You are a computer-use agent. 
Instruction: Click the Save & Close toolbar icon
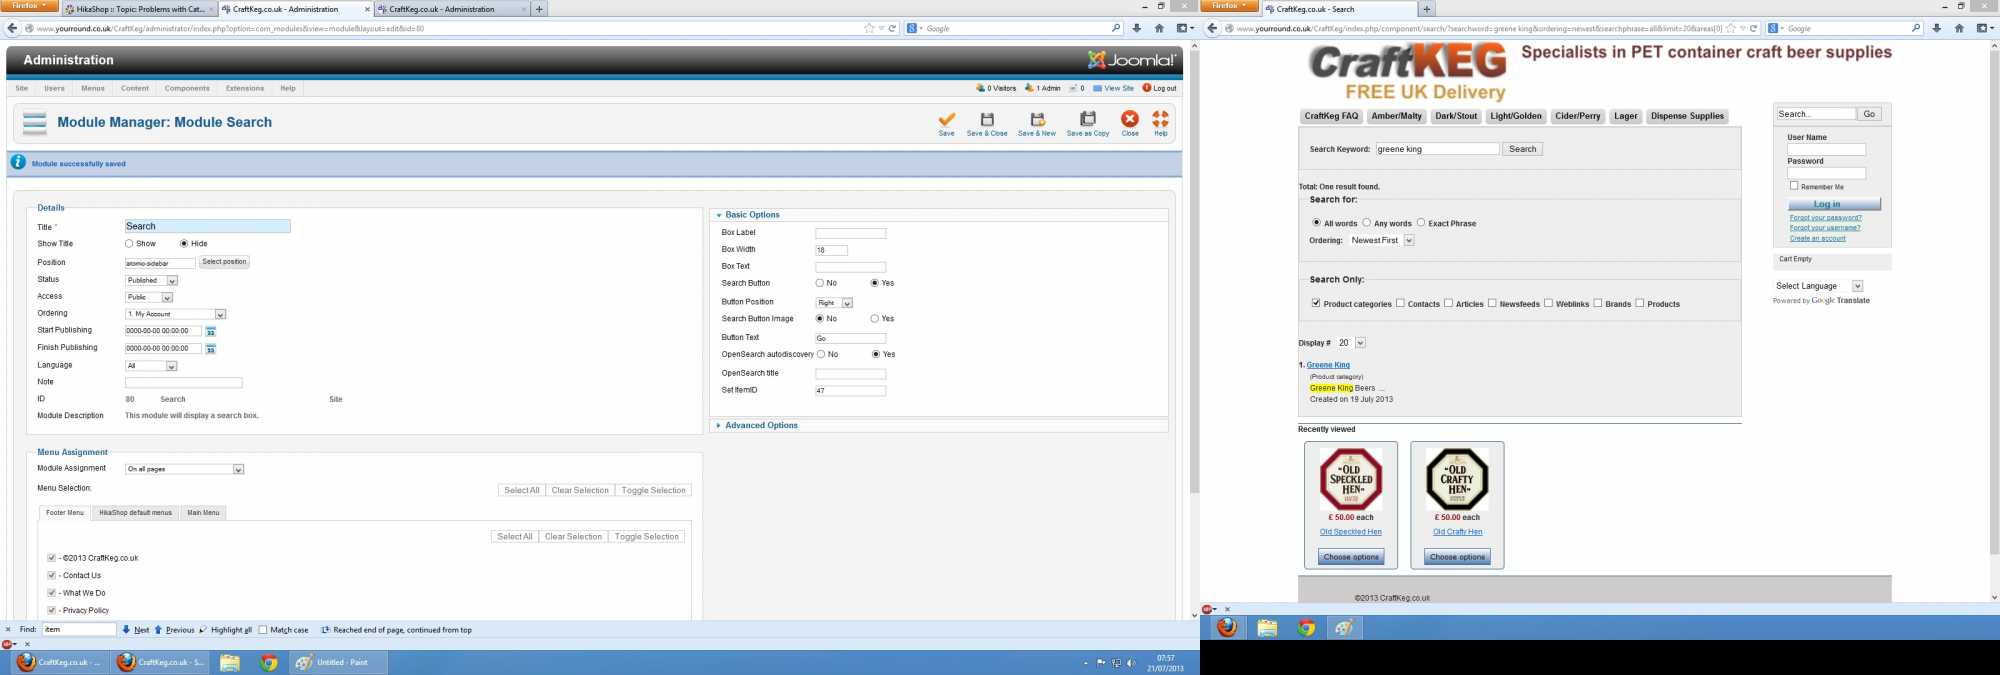coord(987,119)
